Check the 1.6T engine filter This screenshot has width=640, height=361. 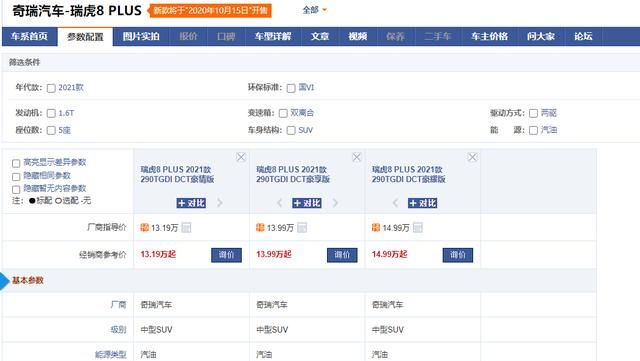click(x=51, y=114)
